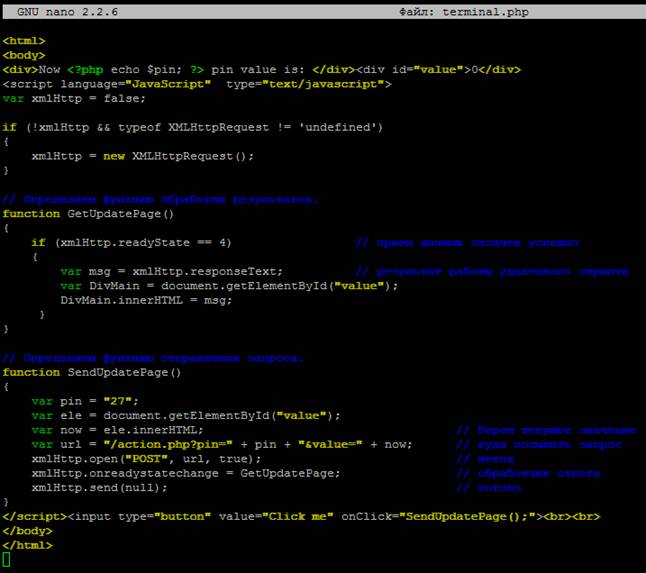Click the language="JavaScript" attribute
The width and height of the screenshot is (646, 573).
click(136, 84)
